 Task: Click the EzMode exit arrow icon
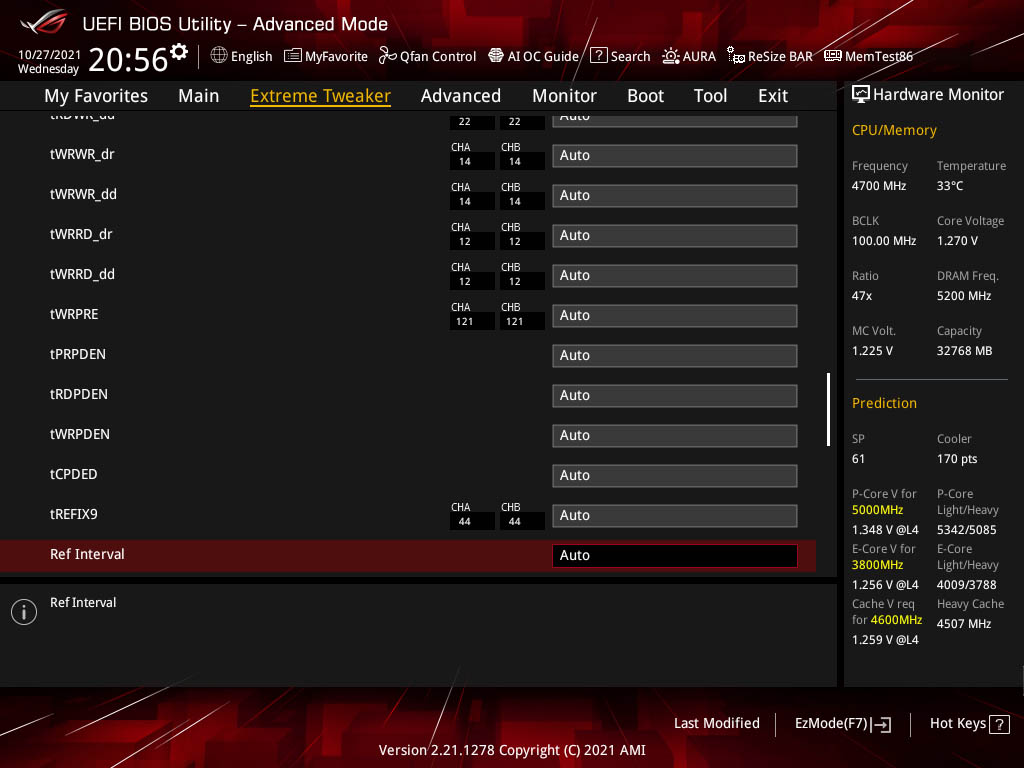pyautogui.click(x=882, y=724)
